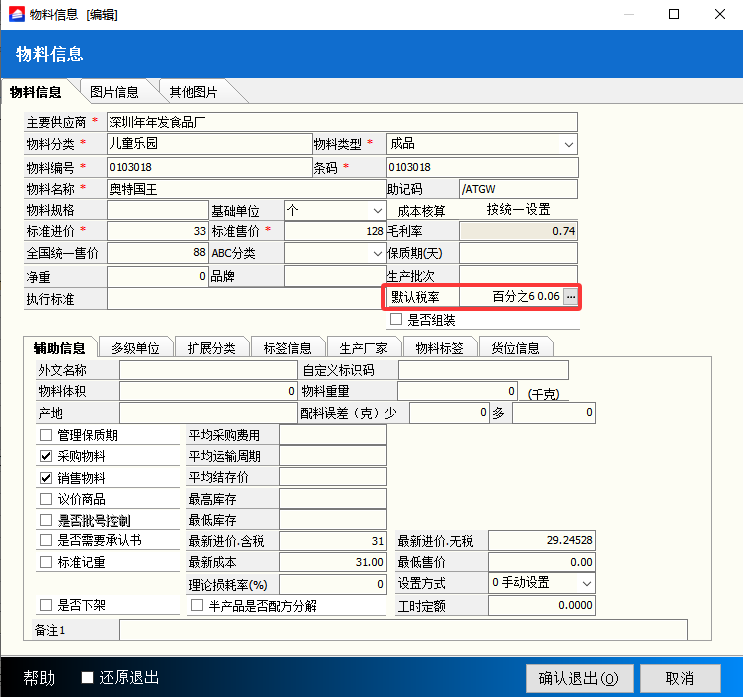Click the 物料重量 input field
Viewport: 743px width, 697px height.
457,391
